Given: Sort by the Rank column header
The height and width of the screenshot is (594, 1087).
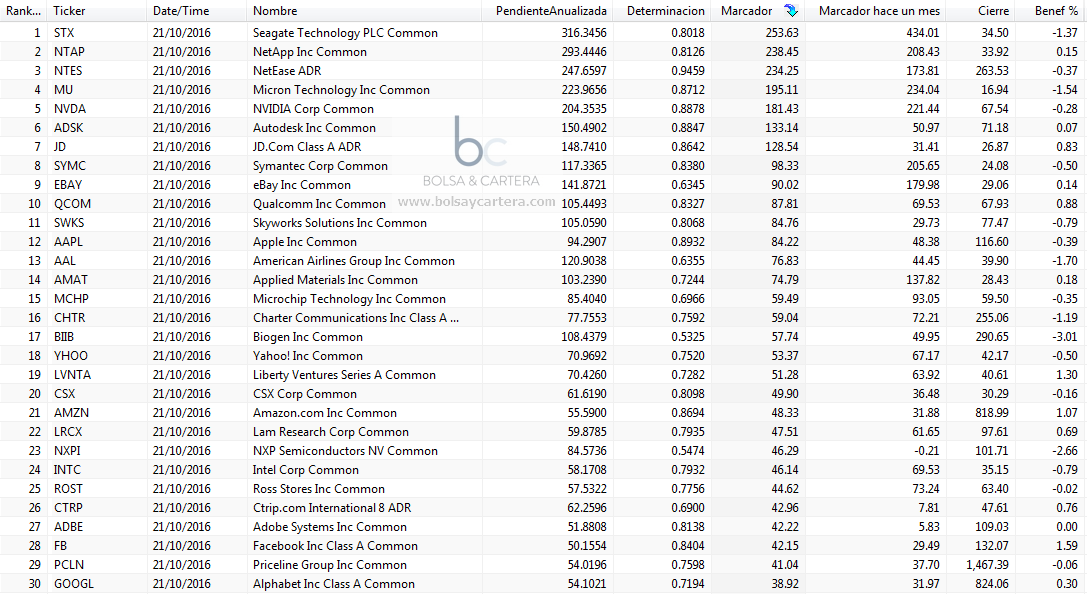Looking at the screenshot, I should click(24, 10).
